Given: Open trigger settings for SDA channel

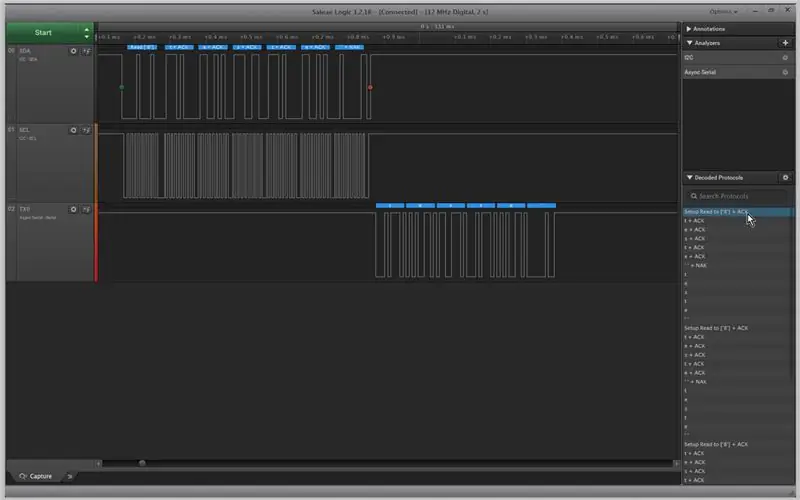Looking at the screenshot, I should coord(86,51).
